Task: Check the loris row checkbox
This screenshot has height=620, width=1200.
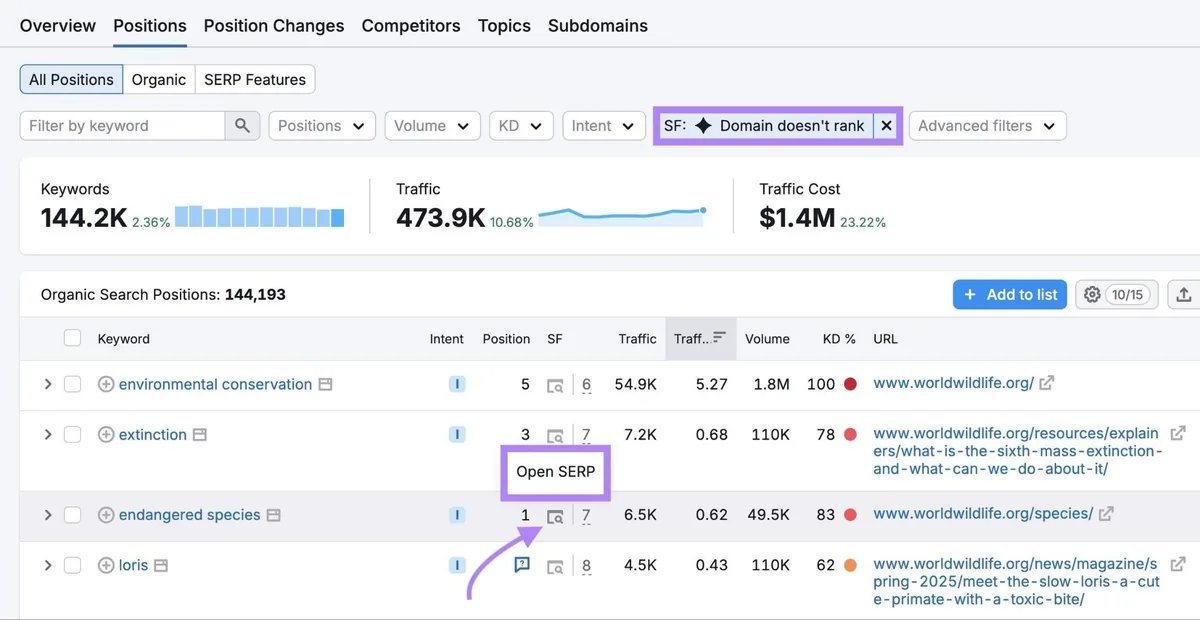Action: click(x=72, y=565)
